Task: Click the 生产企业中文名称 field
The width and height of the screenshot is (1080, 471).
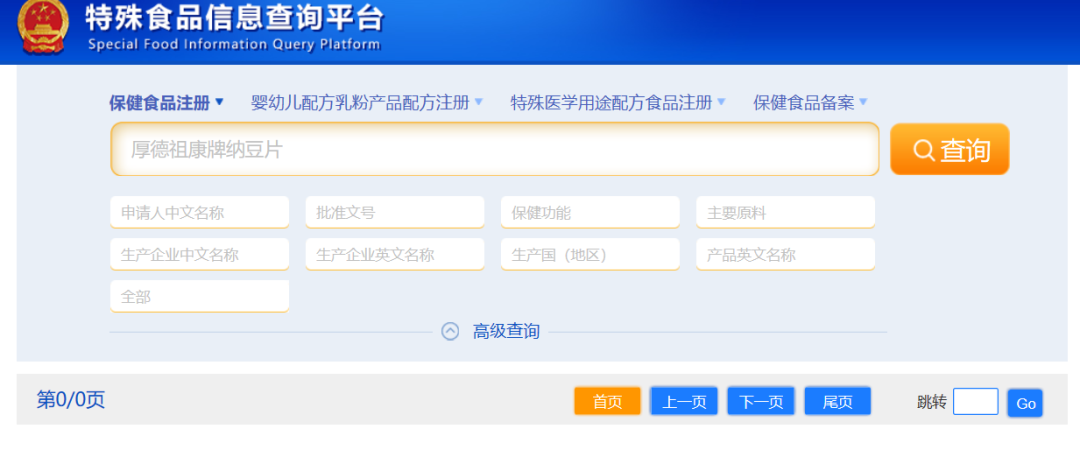Action: 199,255
